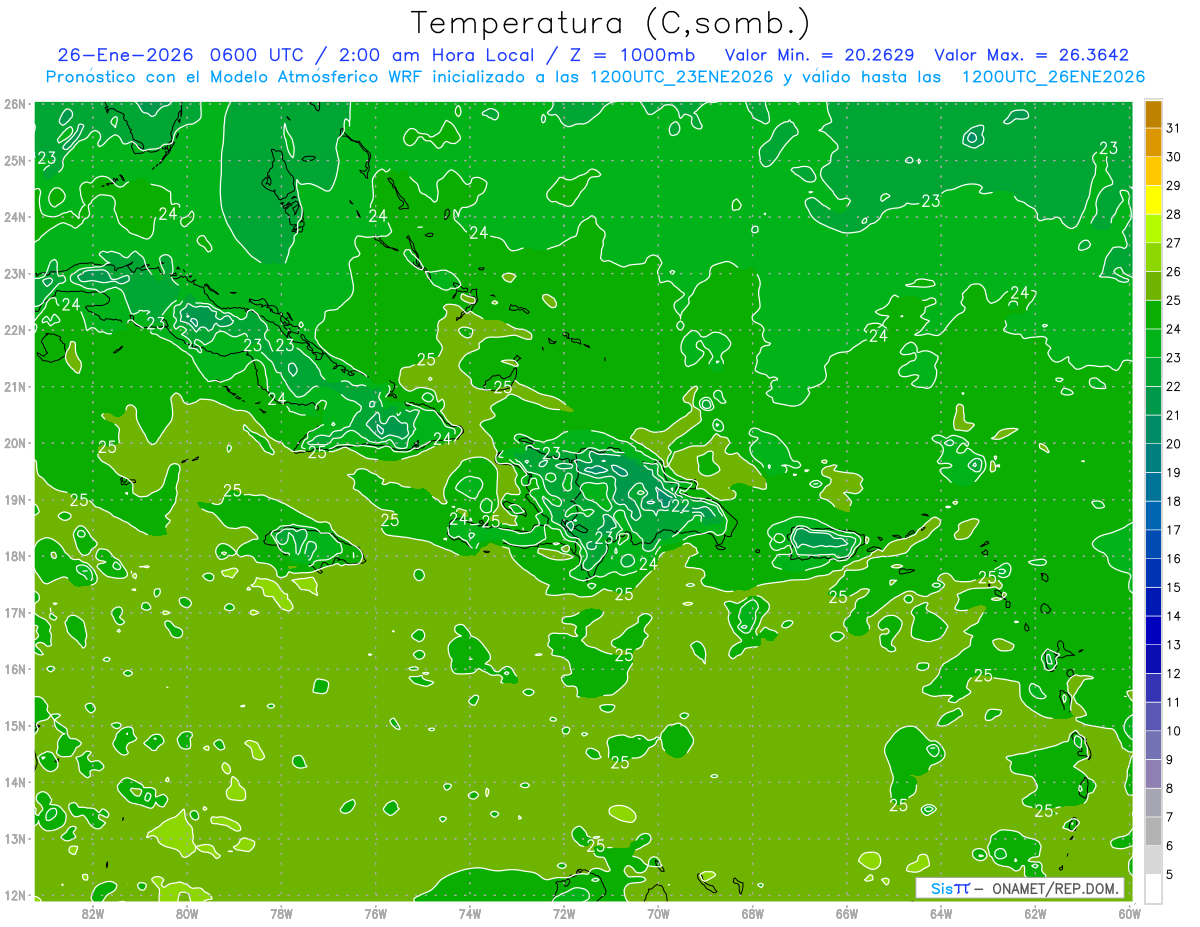1200x927 pixels.
Task: Click the colorbar label 31
Action: point(1173,128)
